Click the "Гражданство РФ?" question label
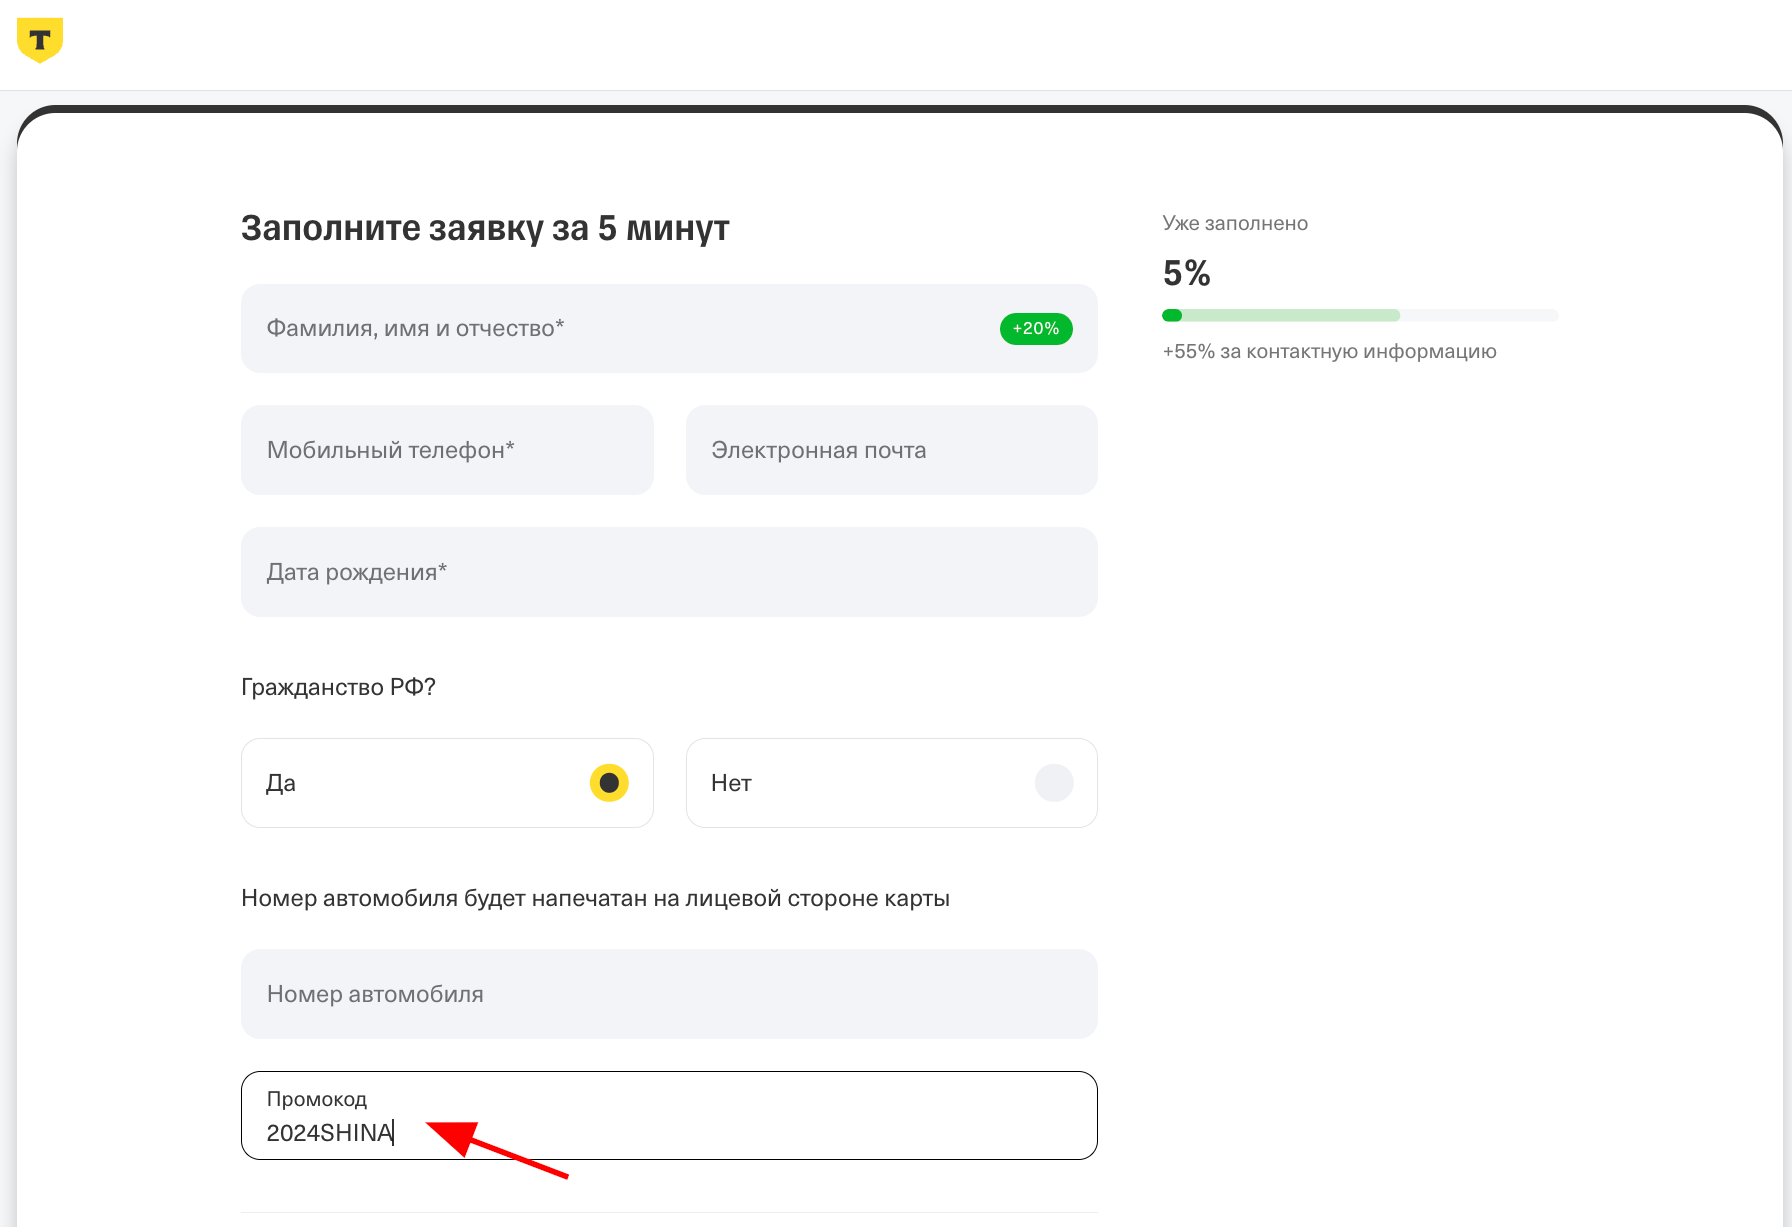 (338, 687)
